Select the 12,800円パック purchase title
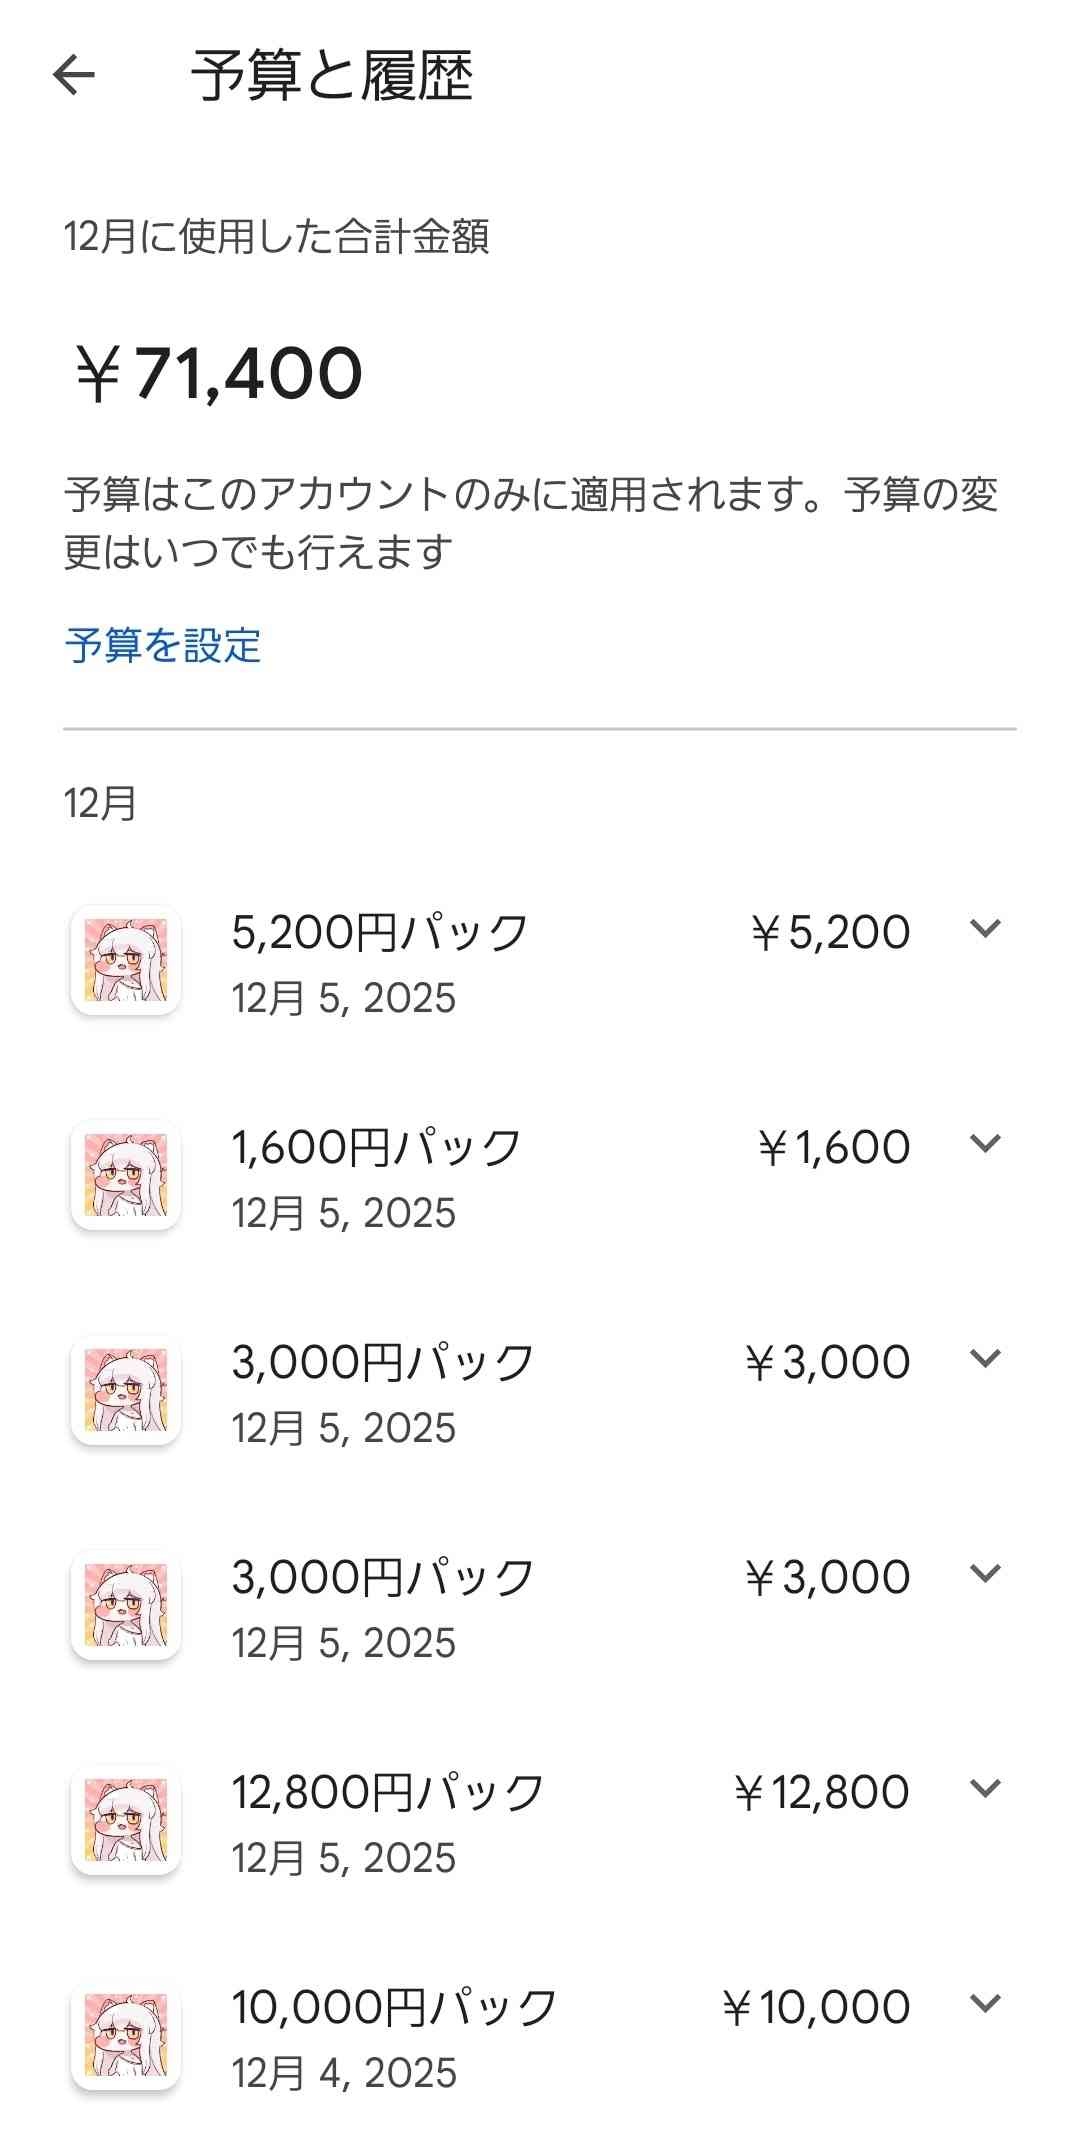Viewport: 1079px width, 2134px height. click(x=388, y=1793)
